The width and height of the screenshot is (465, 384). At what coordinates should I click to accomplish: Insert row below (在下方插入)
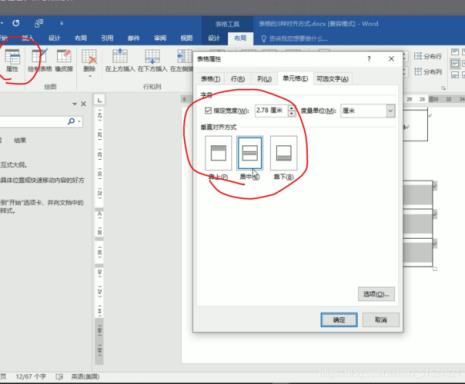point(152,61)
